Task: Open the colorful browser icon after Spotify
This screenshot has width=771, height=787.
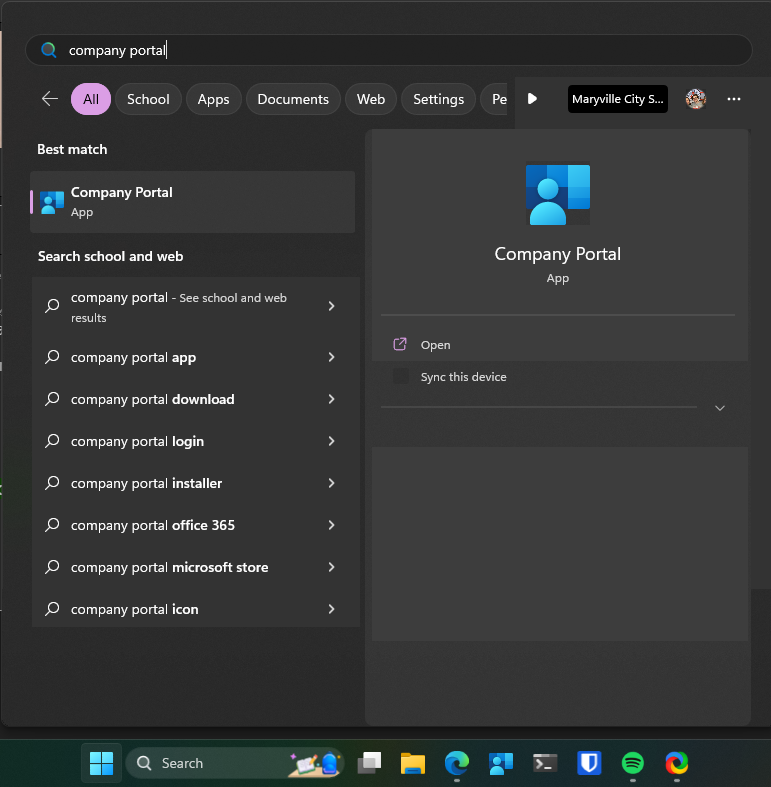Action: tap(677, 763)
